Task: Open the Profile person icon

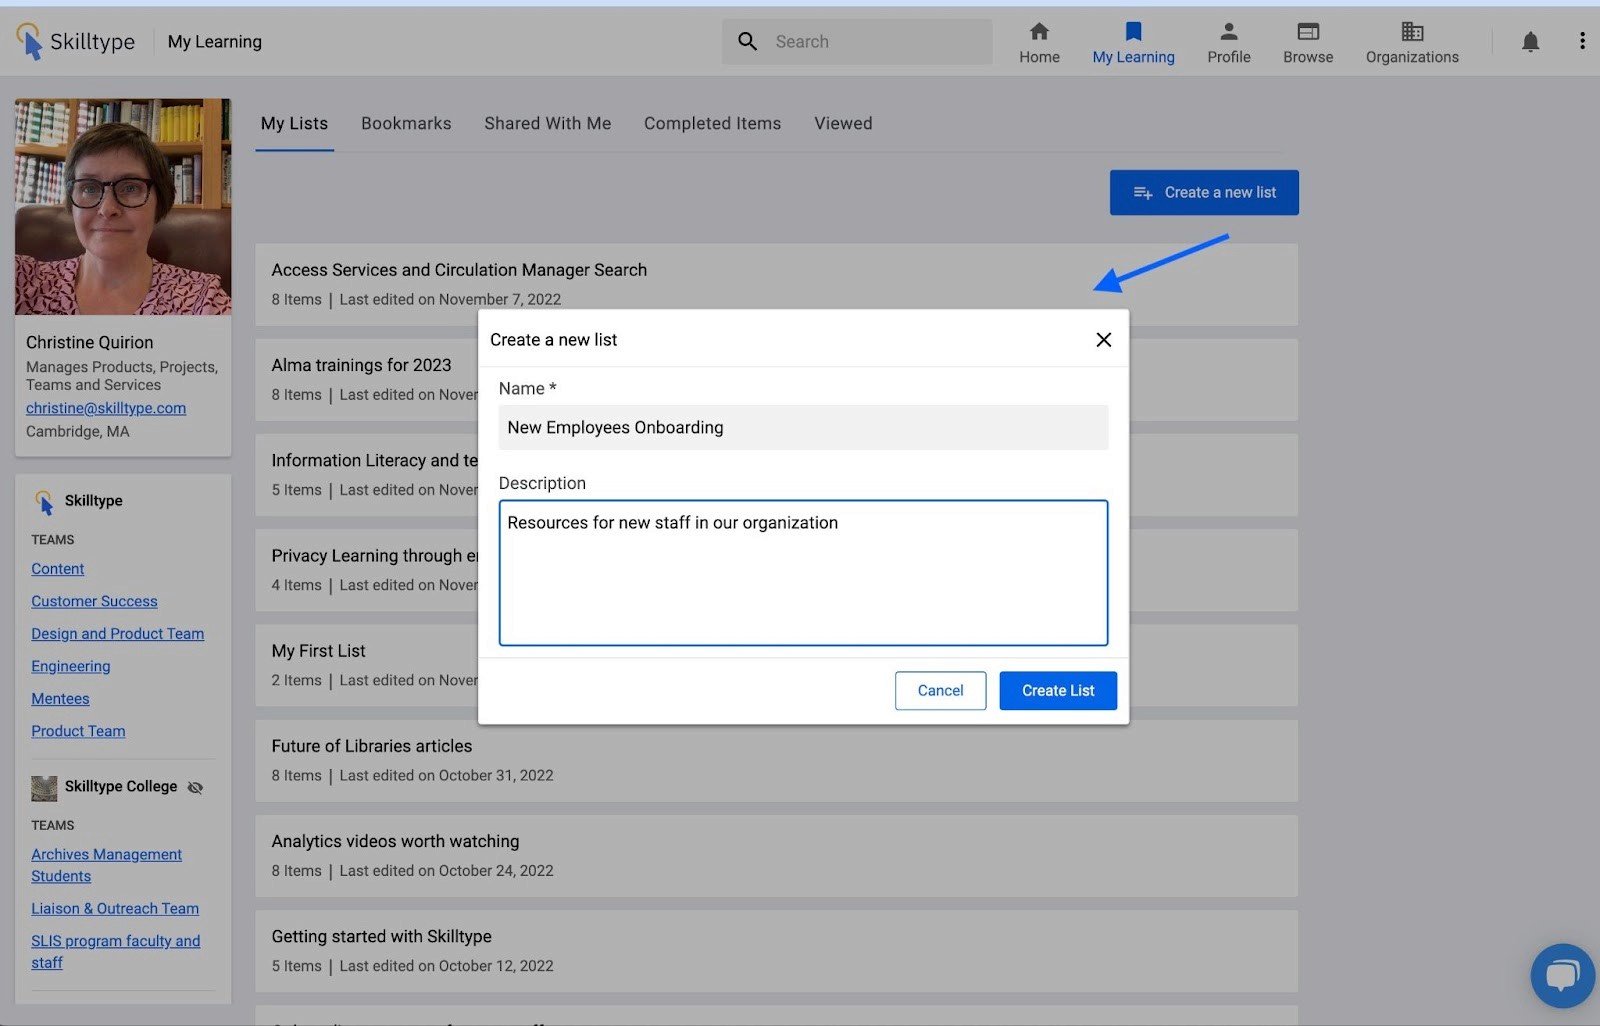Action: pyautogui.click(x=1229, y=31)
